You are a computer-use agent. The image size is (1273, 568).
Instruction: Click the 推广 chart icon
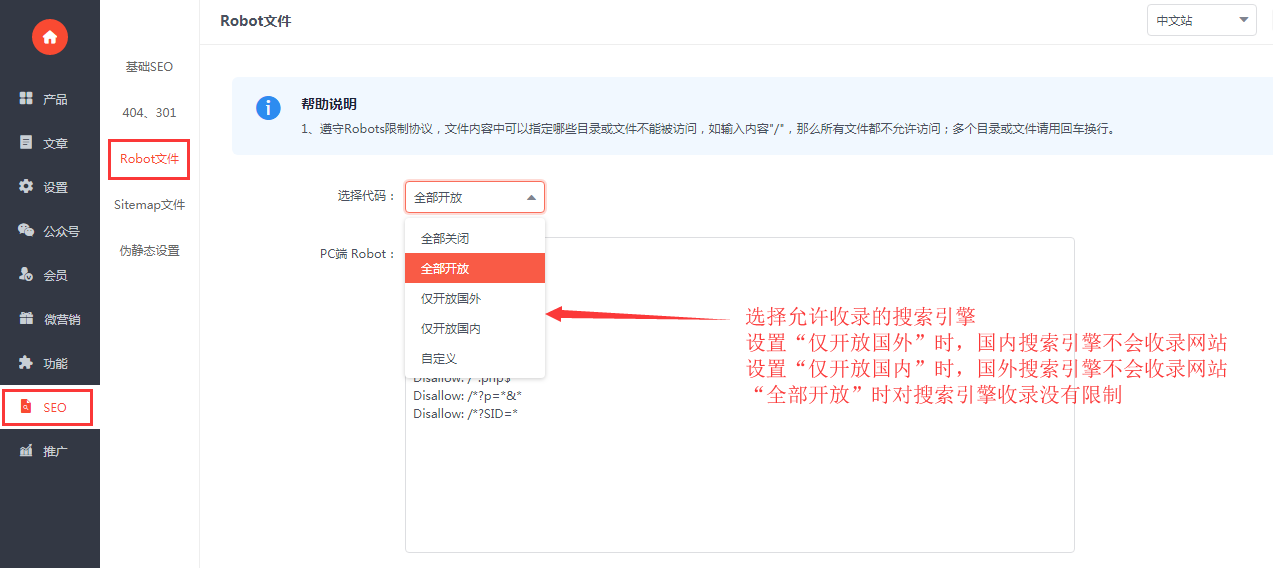[x=27, y=451]
